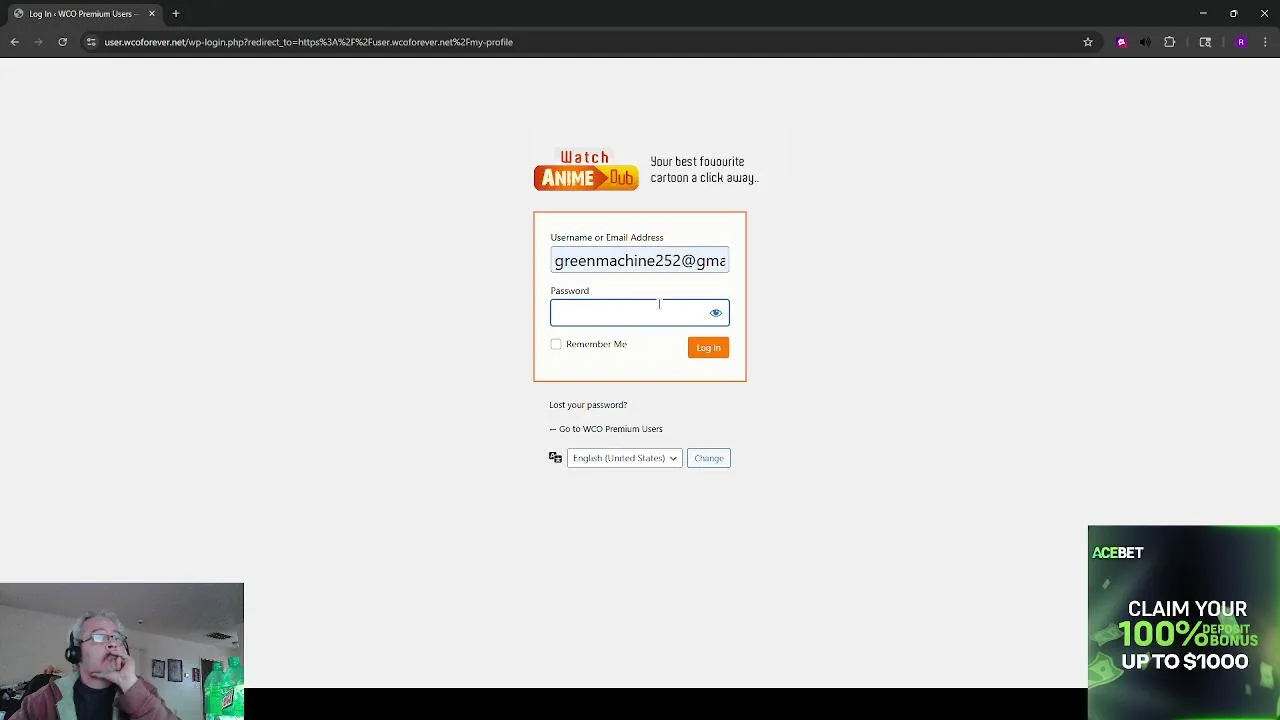Click the speaker volume extension icon

click(1145, 42)
